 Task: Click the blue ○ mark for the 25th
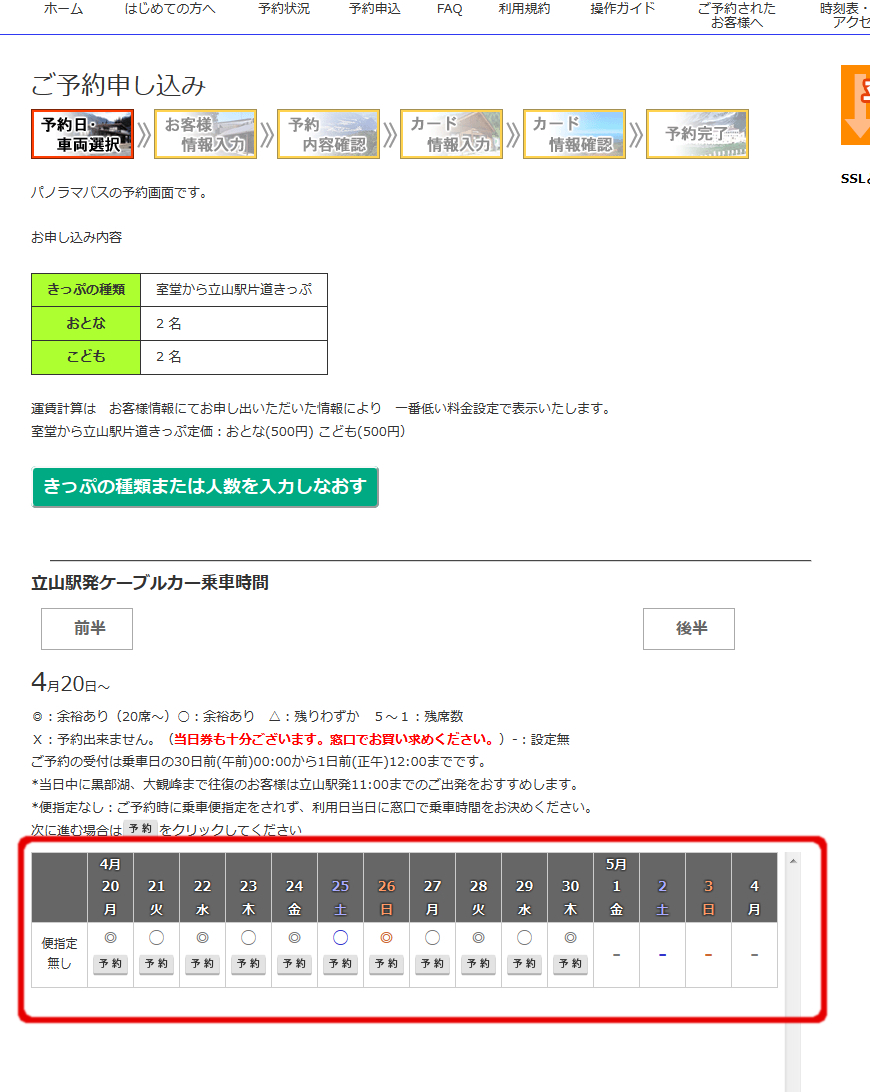(341, 938)
